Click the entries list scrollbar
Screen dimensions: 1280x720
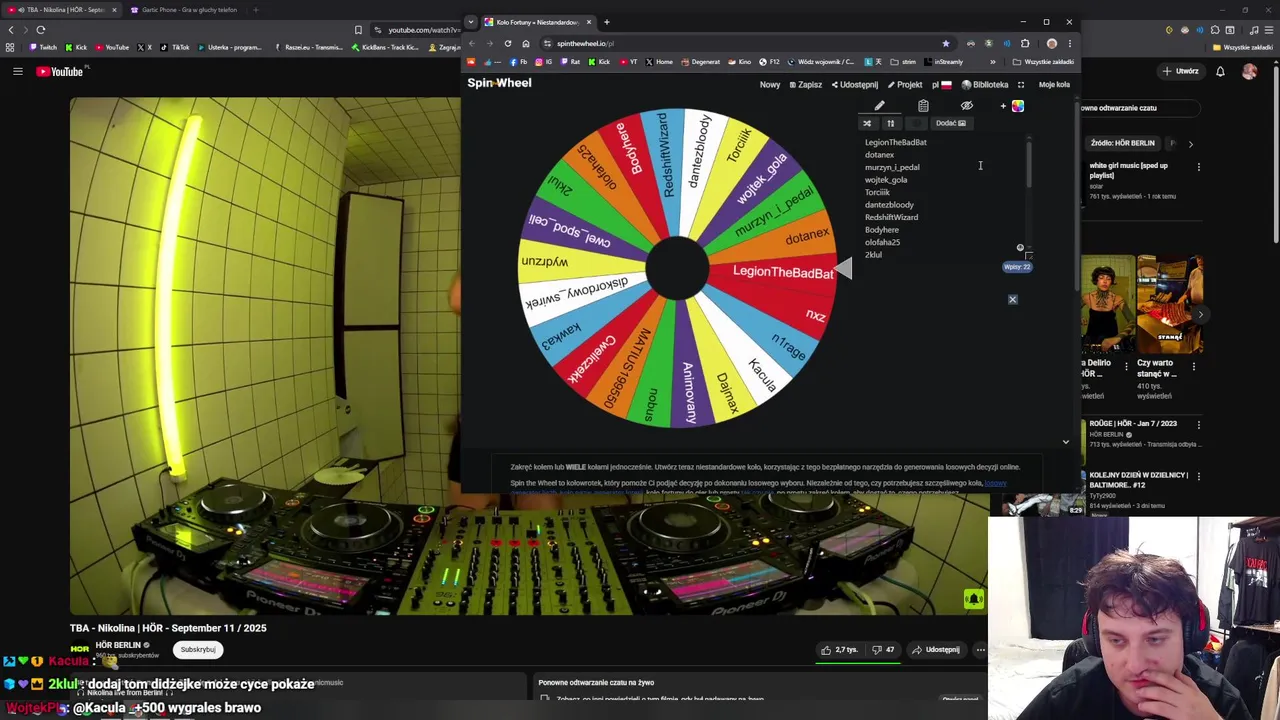1028,165
